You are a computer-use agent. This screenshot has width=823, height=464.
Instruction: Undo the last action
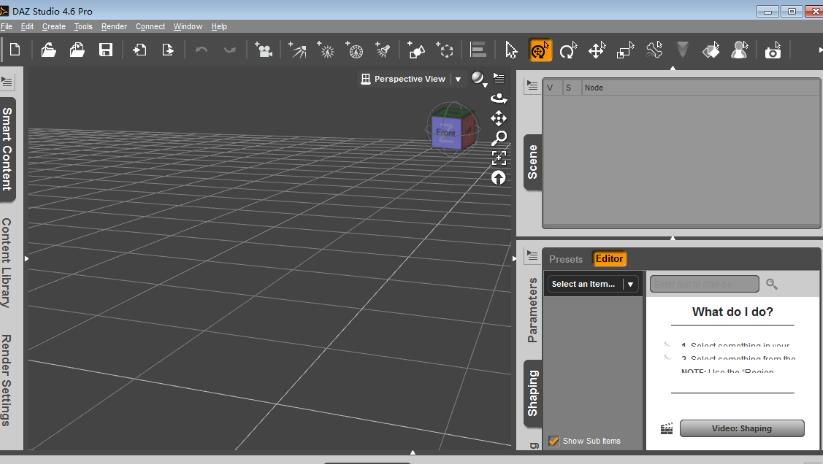[201, 50]
